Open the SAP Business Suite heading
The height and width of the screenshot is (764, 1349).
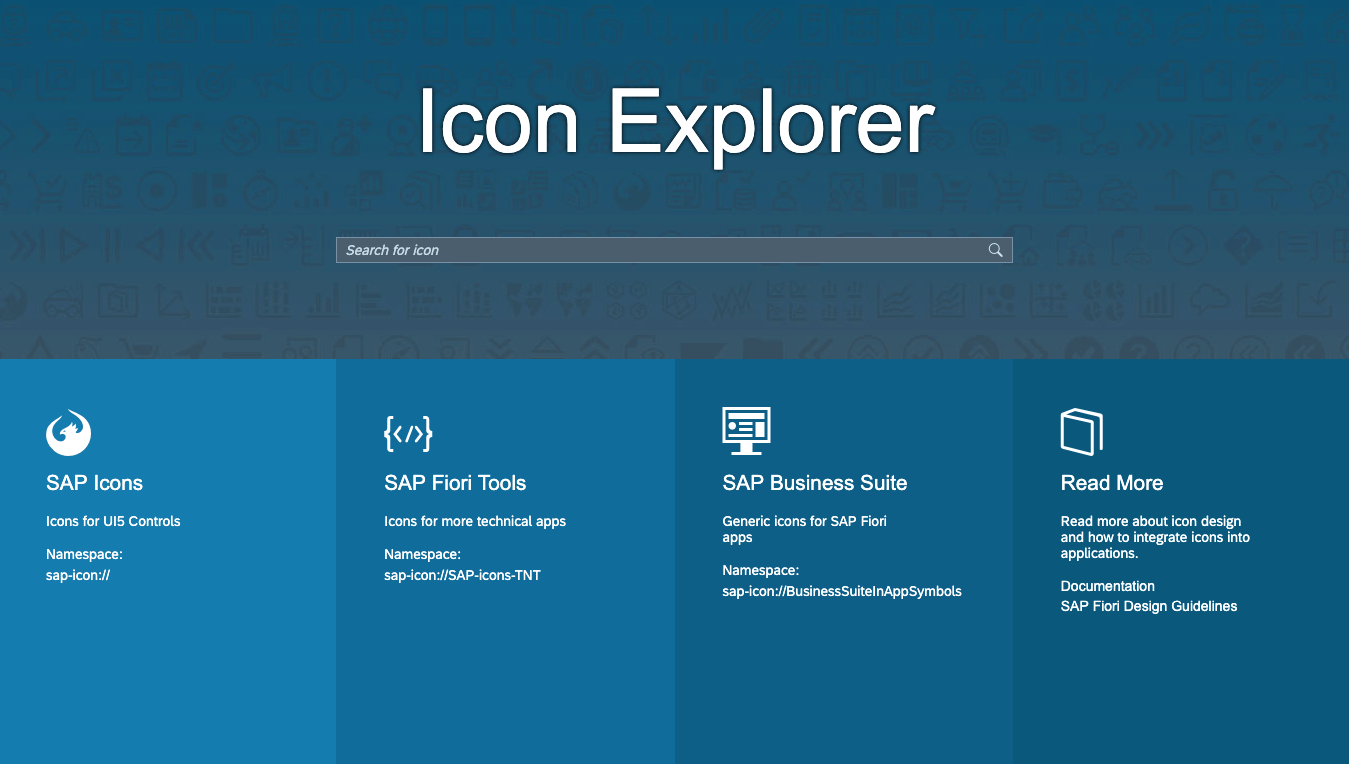815,483
